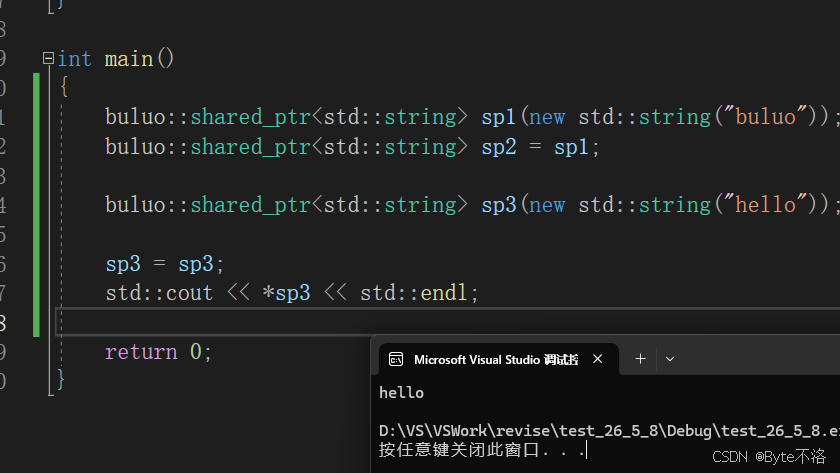Click the executable path text in the console
Viewport: 840px width, 473px height.
point(609,431)
